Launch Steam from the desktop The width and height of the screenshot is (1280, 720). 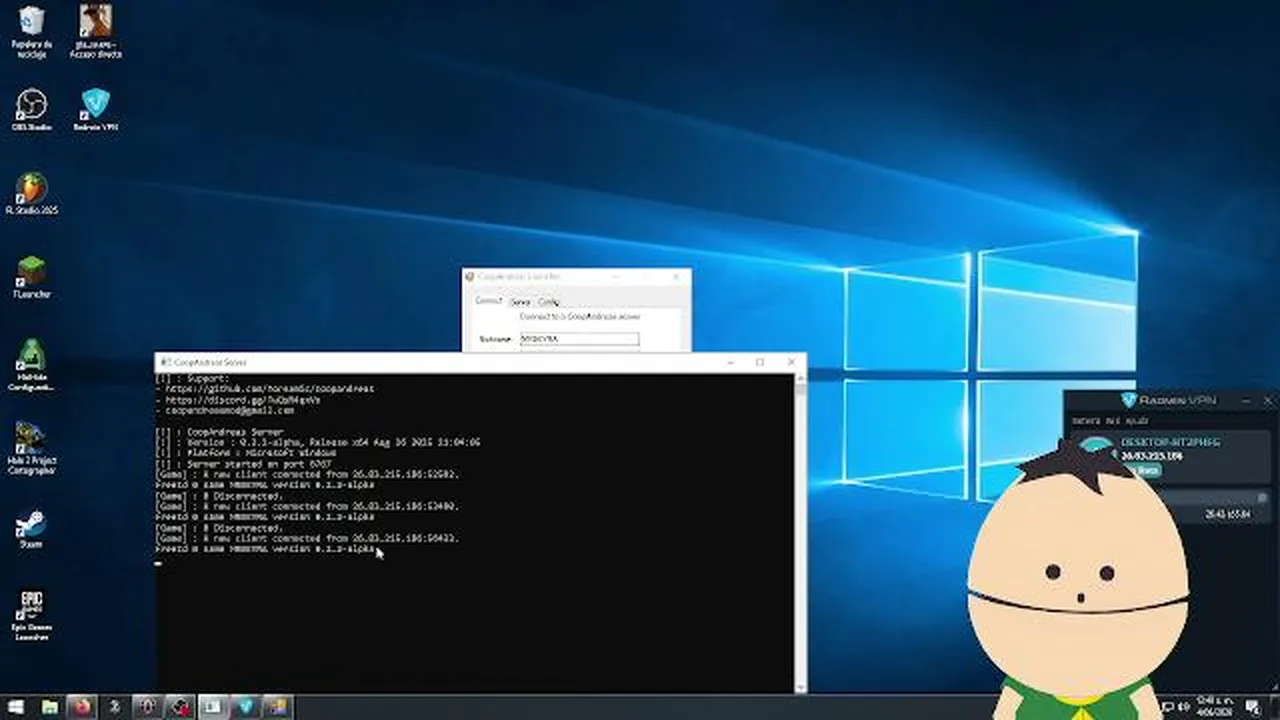point(31,529)
